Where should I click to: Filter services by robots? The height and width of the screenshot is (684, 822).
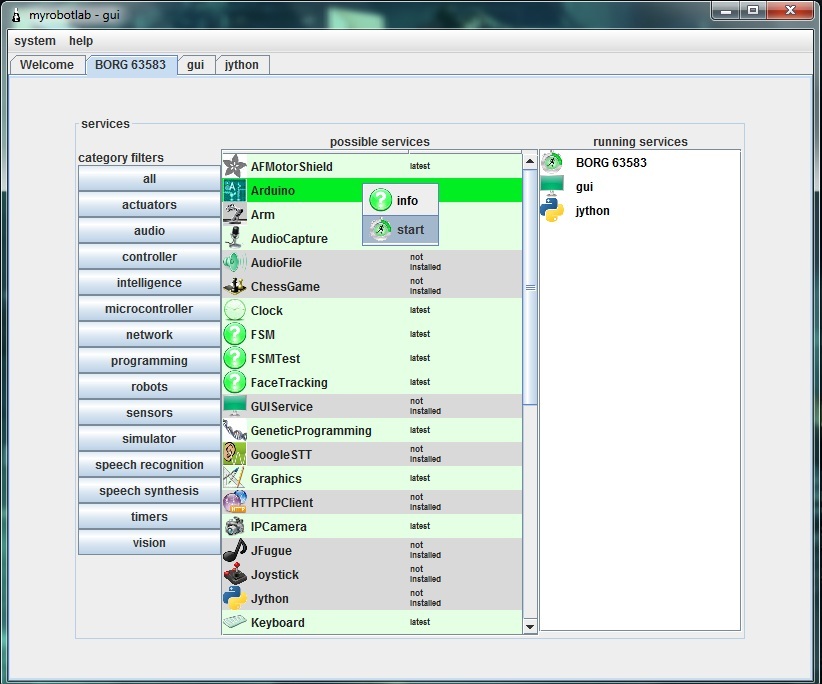click(x=149, y=387)
